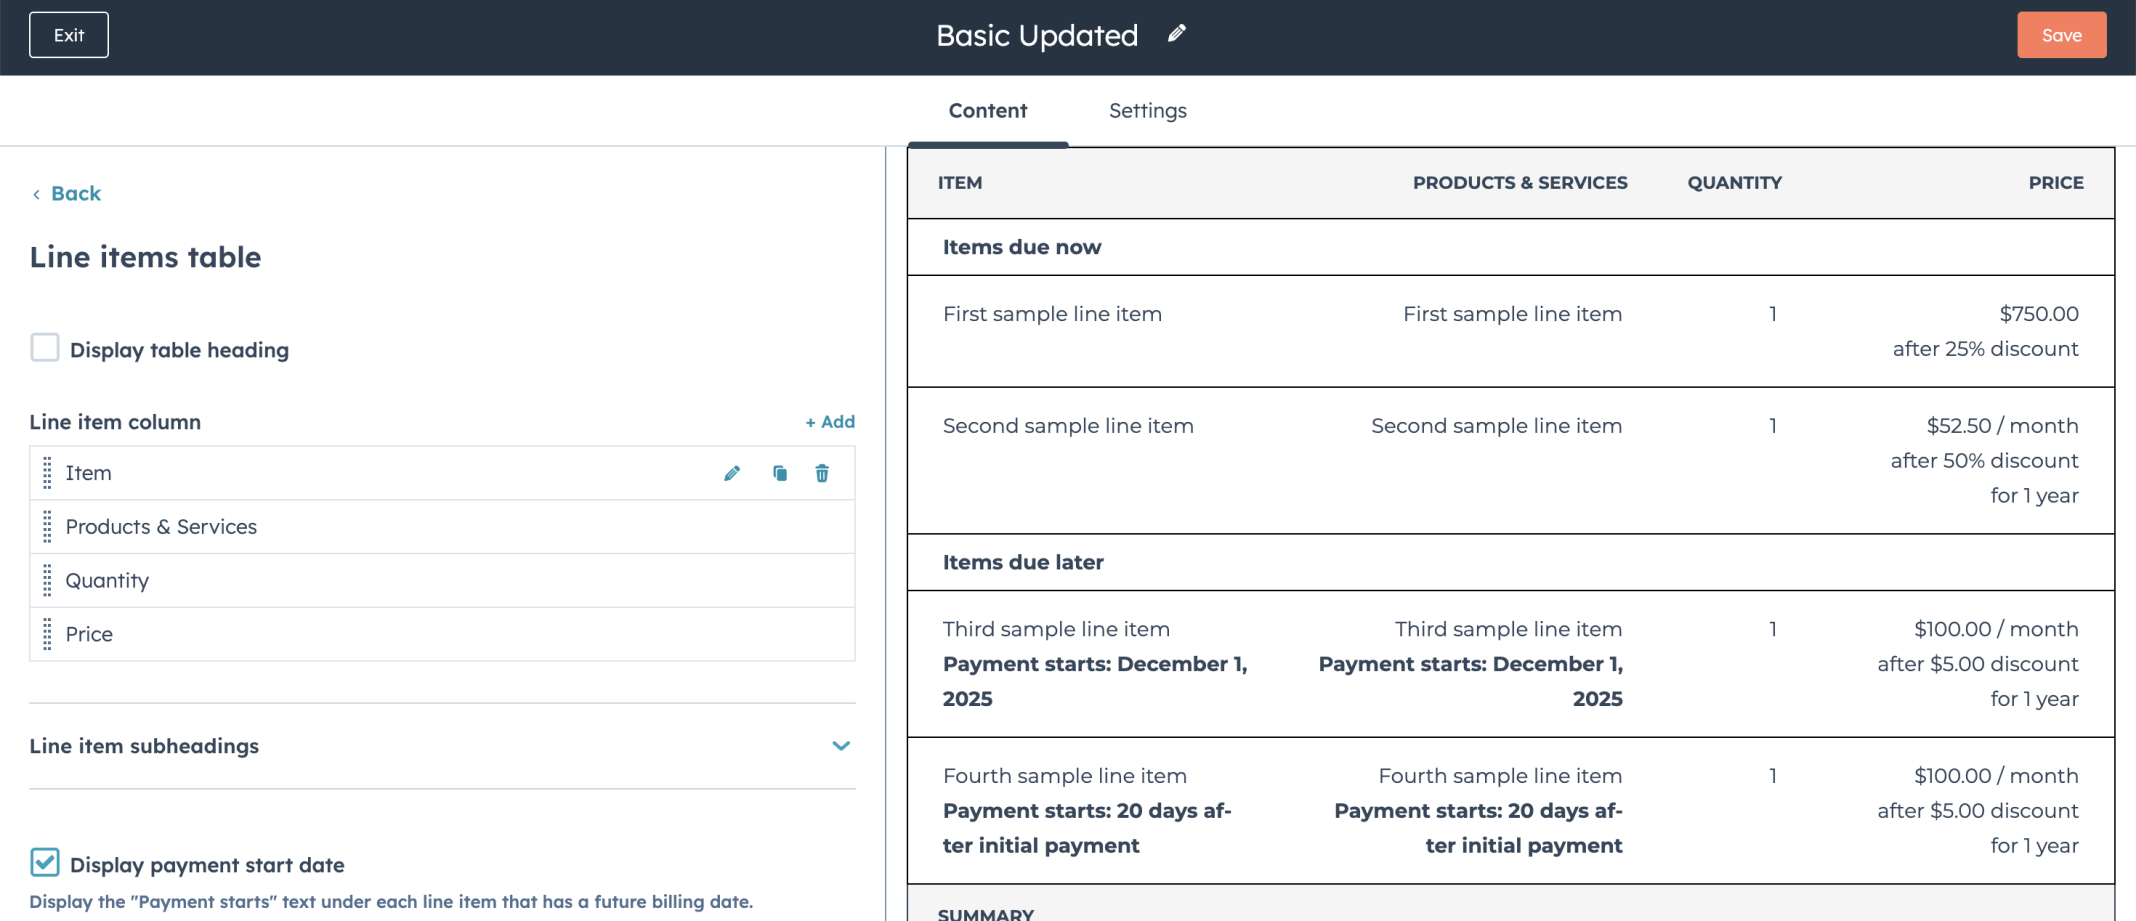This screenshot has width=2136, height=921.
Task: Click the $52.50 / month price
Action: pyautogui.click(x=2002, y=426)
